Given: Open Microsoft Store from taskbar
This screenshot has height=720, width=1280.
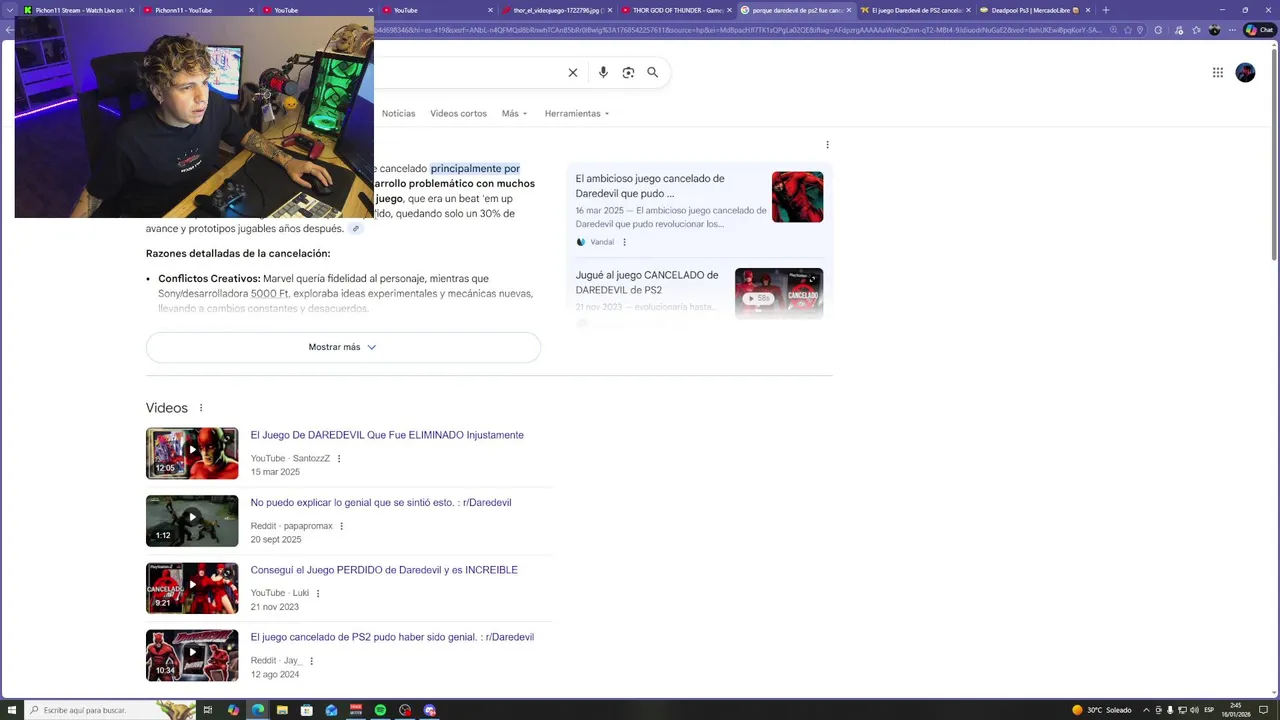Looking at the screenshot, I should point(307,710).
